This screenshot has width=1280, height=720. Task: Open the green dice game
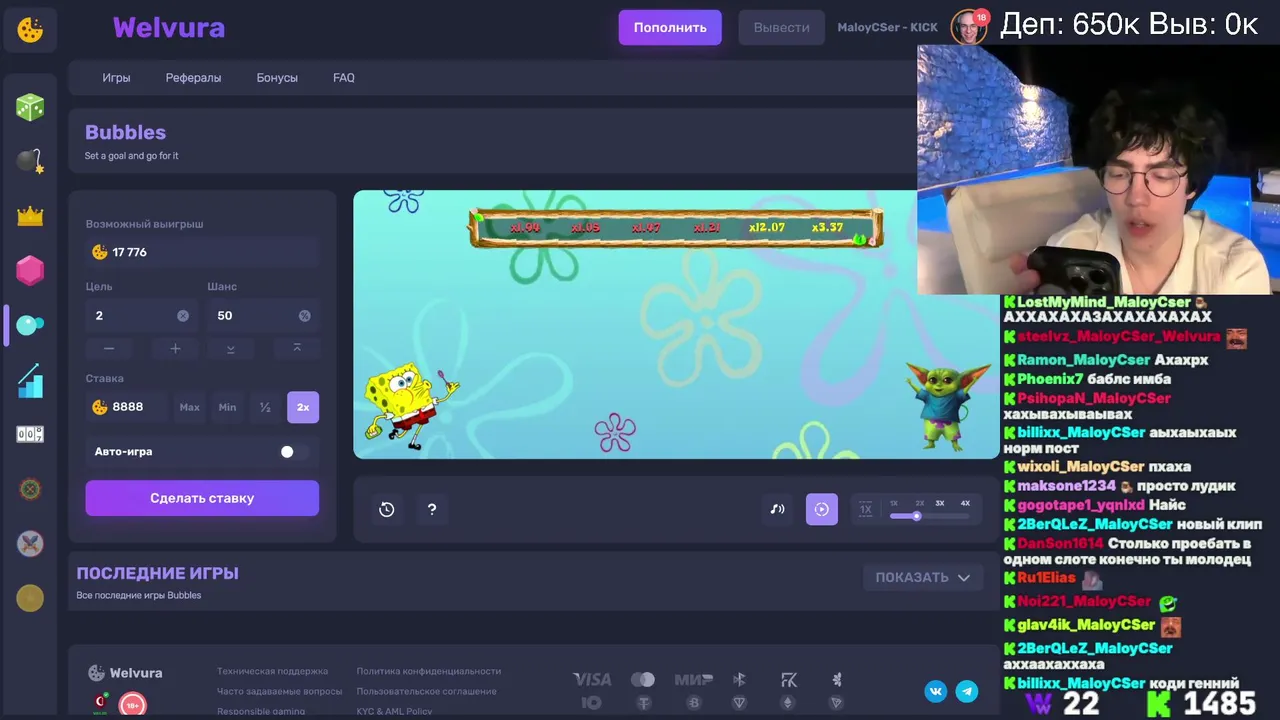click(30, 107)
